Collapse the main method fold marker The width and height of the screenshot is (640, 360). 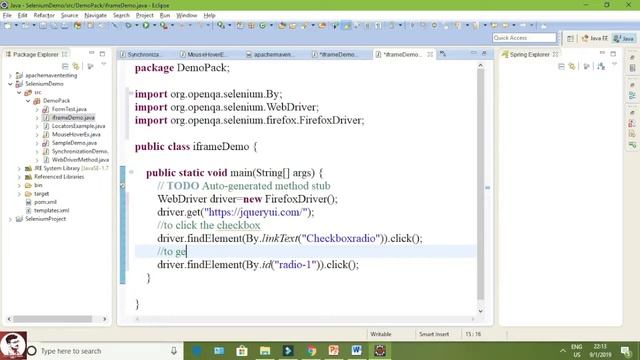[131, 172]
